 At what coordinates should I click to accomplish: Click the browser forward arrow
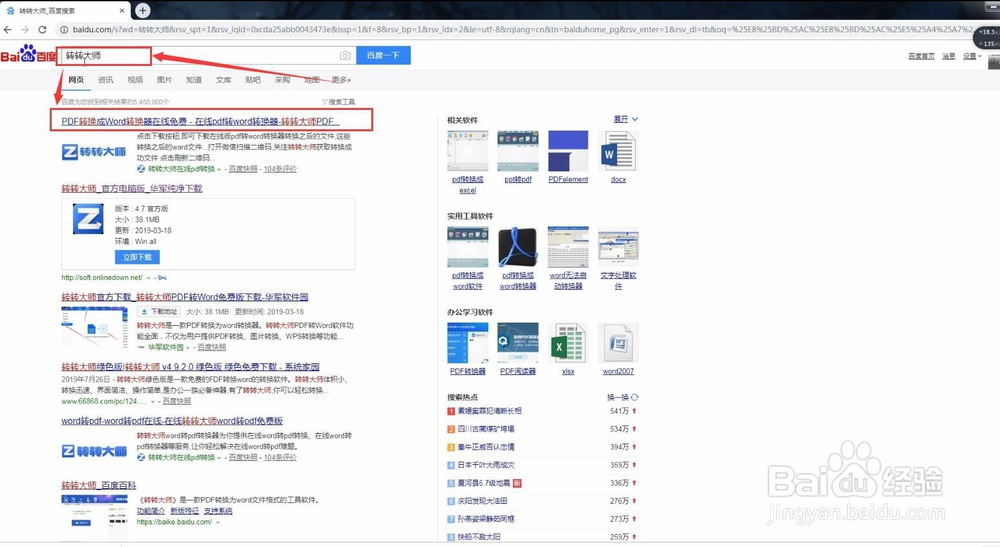pyautogui.click(x=25, y=29)
